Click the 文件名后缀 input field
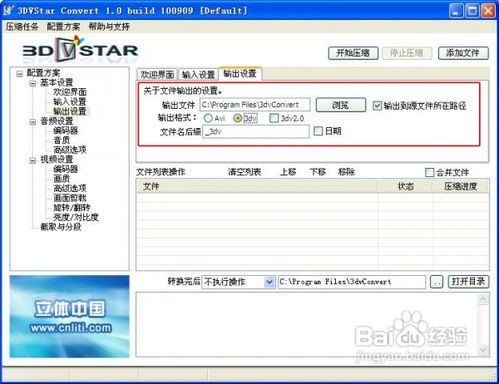This screenshot has height=384, width=499. (256, 132)
